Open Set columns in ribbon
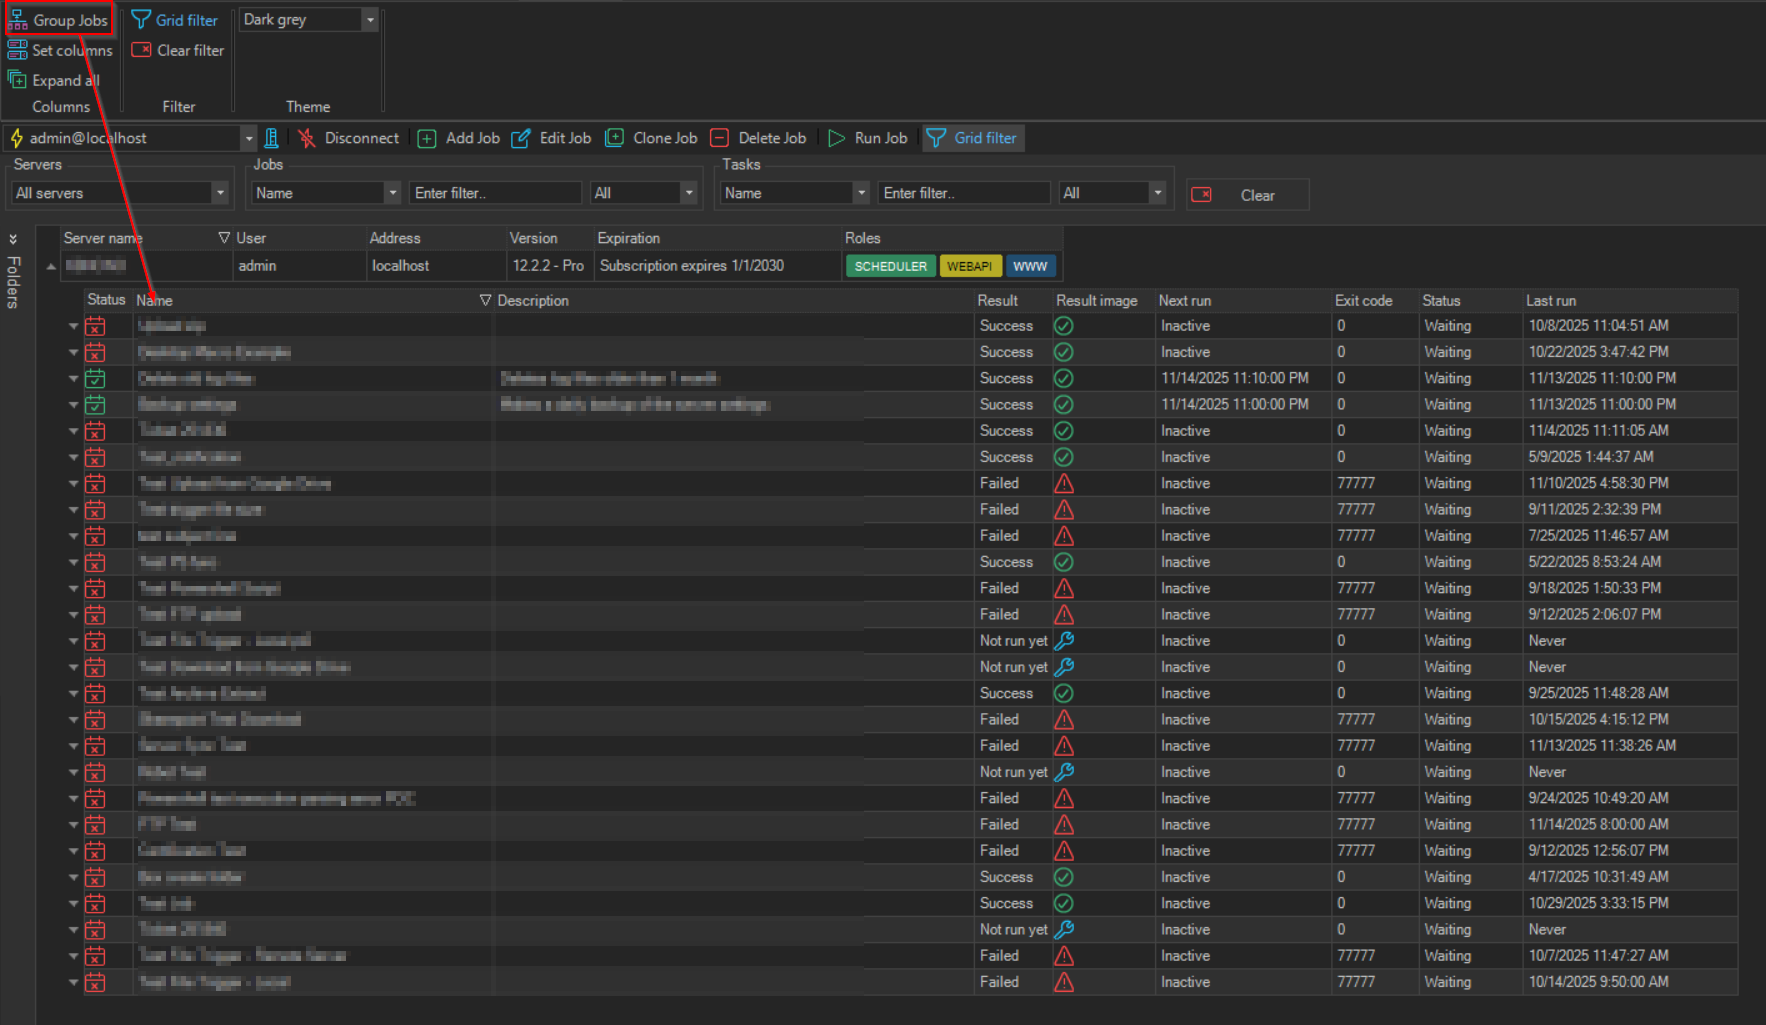Image resolution: width=1766 pixels, height=1025 pixels. (x=60, y=50)
